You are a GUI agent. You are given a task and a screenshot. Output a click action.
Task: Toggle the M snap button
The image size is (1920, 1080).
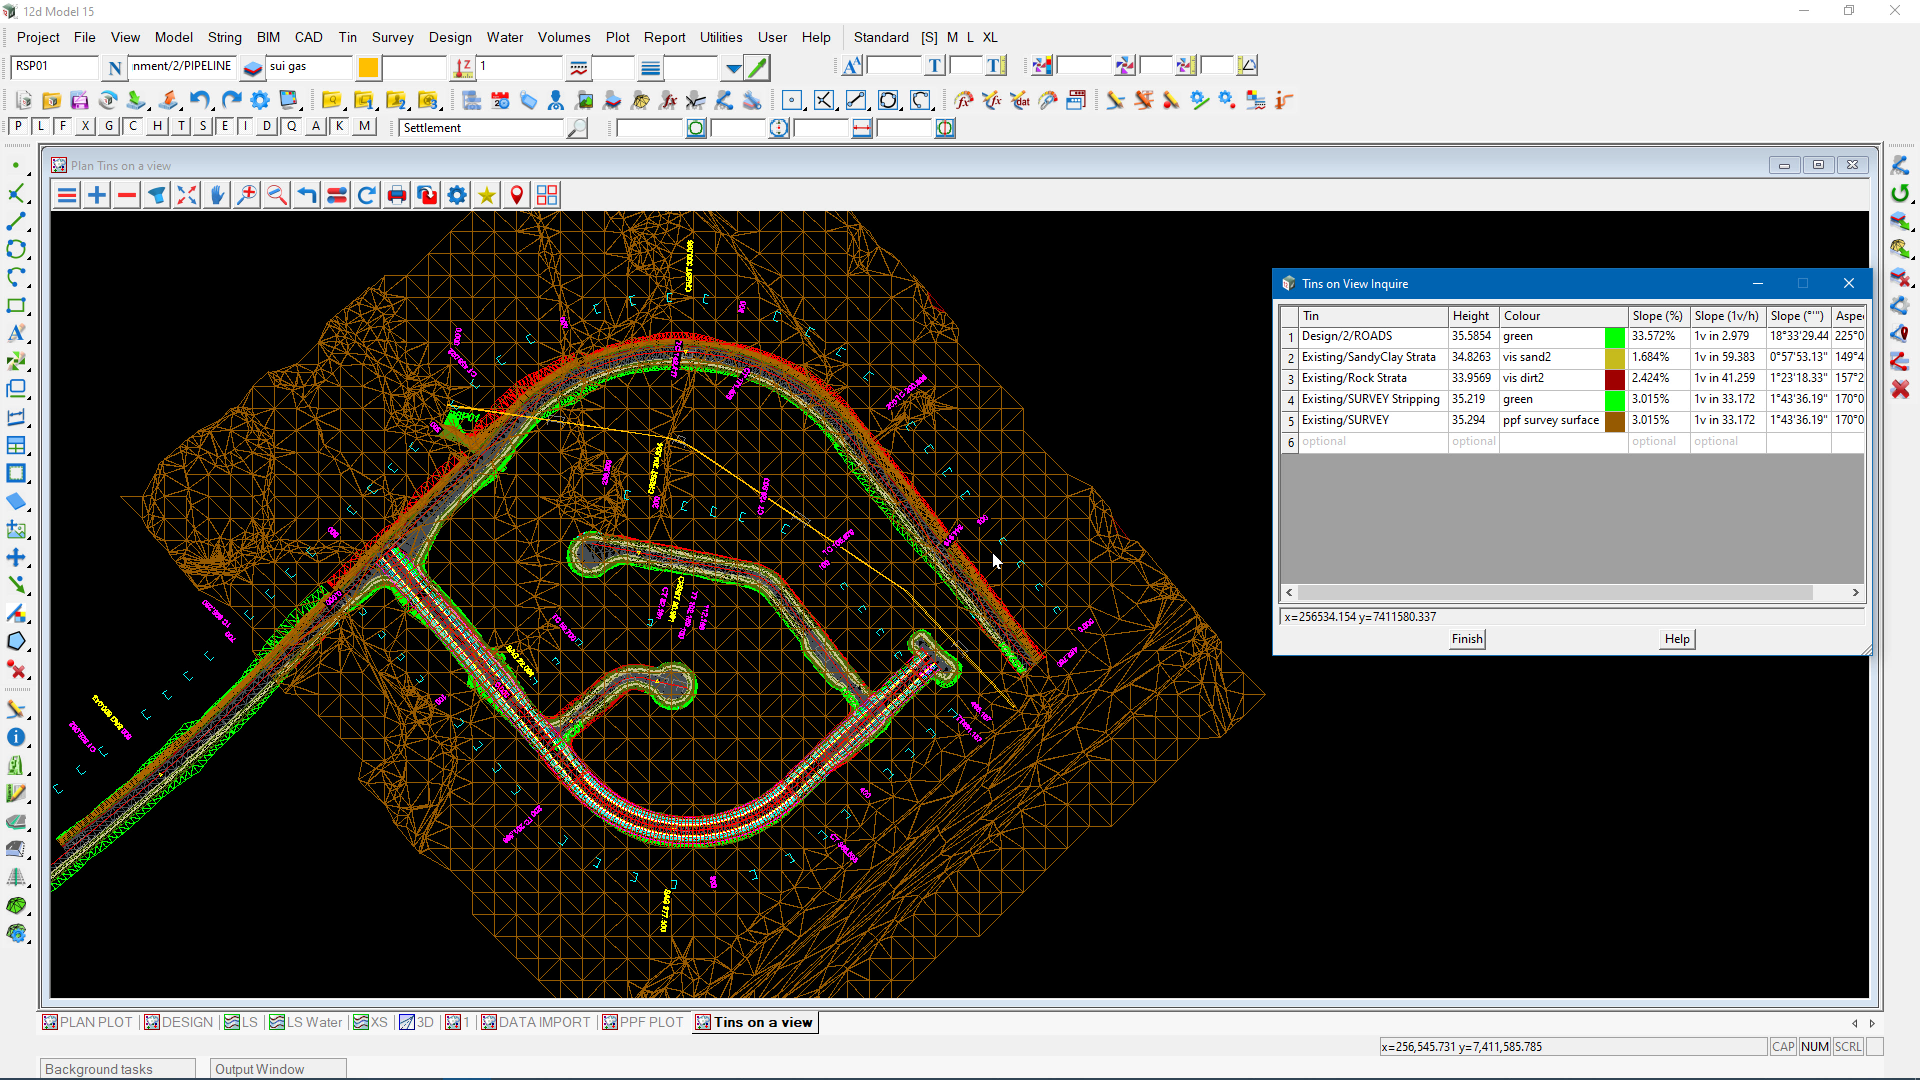pos(364,126)
